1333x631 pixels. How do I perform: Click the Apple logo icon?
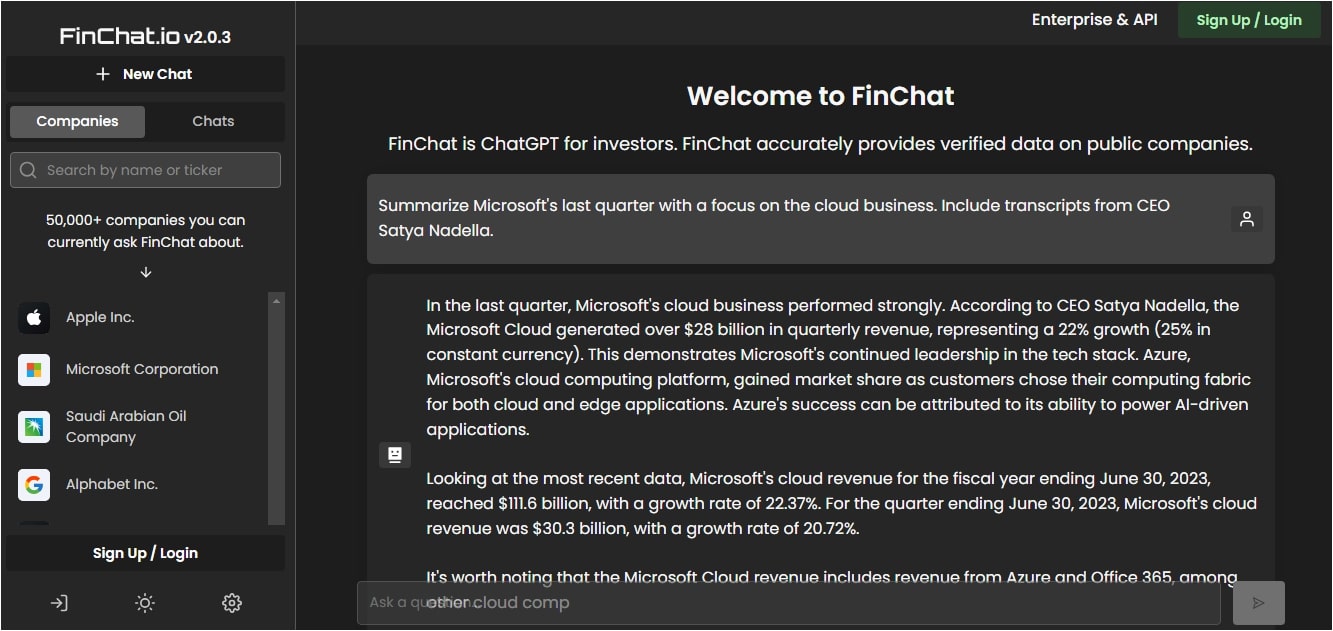34,318
